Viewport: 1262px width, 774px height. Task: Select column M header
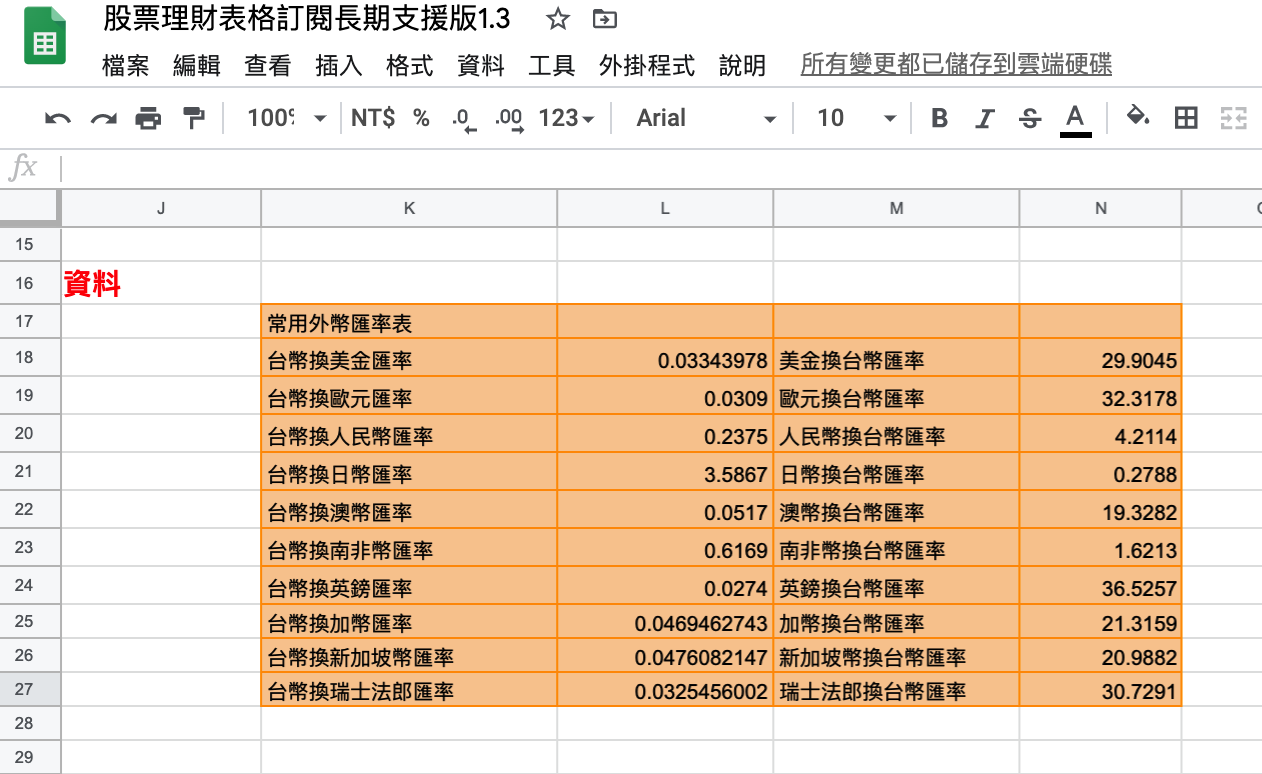point(896,208)
